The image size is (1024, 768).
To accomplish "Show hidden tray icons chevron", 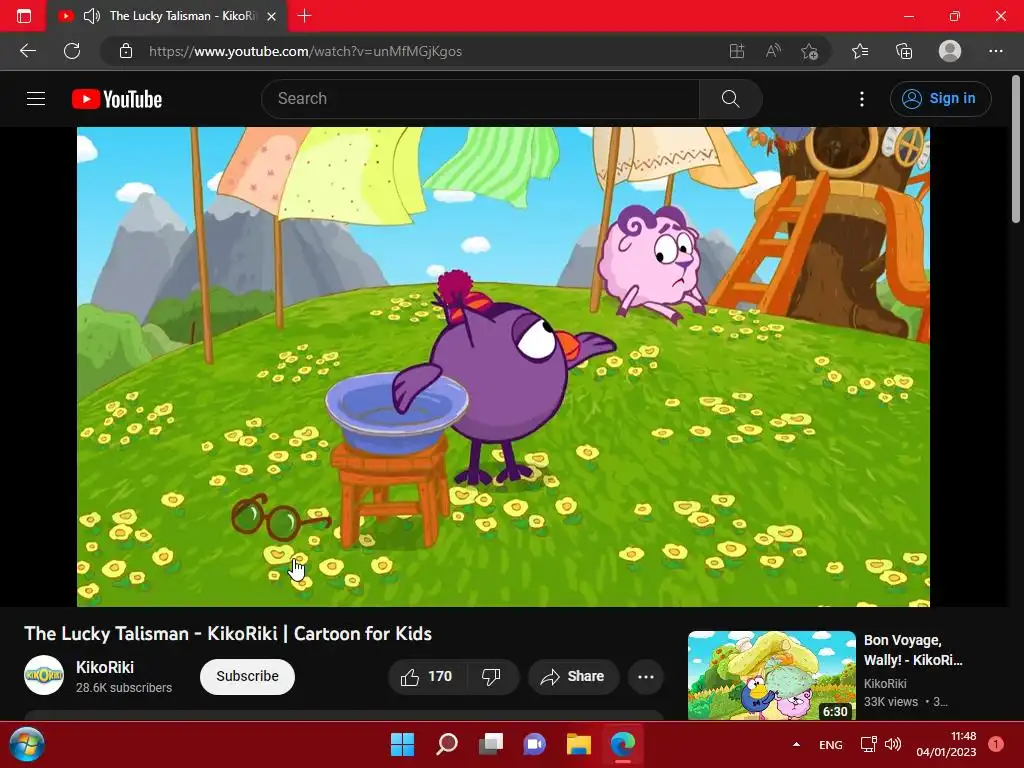I will click(796, 744).
